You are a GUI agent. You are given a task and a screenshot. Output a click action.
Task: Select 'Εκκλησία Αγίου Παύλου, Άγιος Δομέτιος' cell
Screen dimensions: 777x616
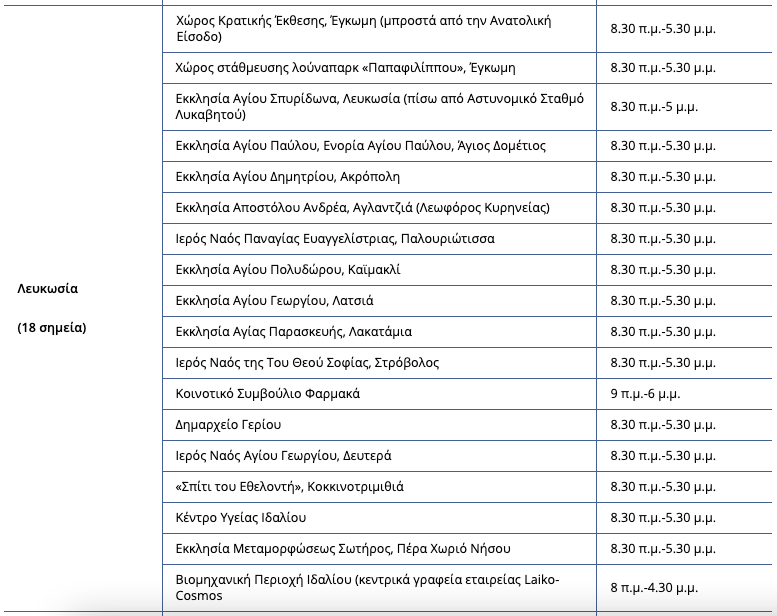coord(379,146)
